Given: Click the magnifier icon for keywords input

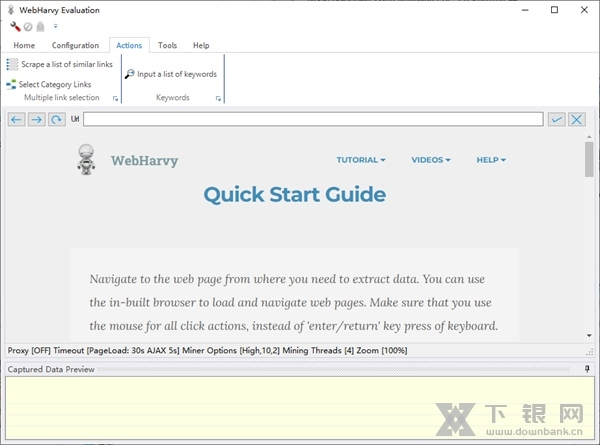Looking at the screenshot, I should [129, 74].
